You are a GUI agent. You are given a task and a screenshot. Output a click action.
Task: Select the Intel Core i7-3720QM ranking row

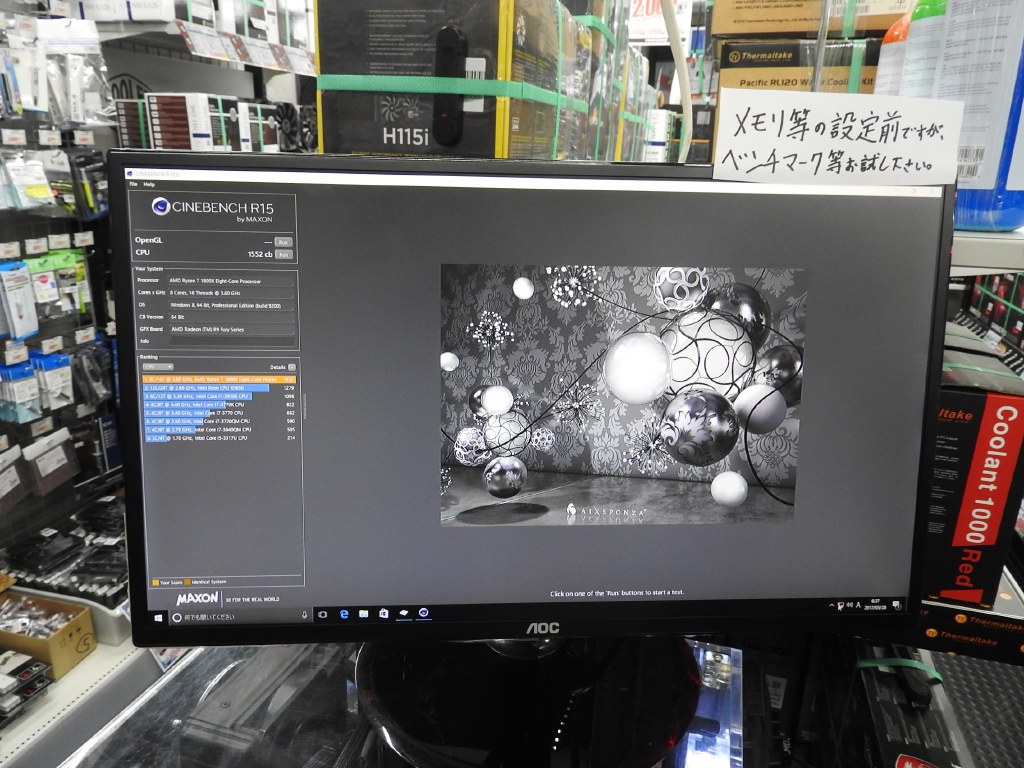pyautogui.click(x=220, y=421)
